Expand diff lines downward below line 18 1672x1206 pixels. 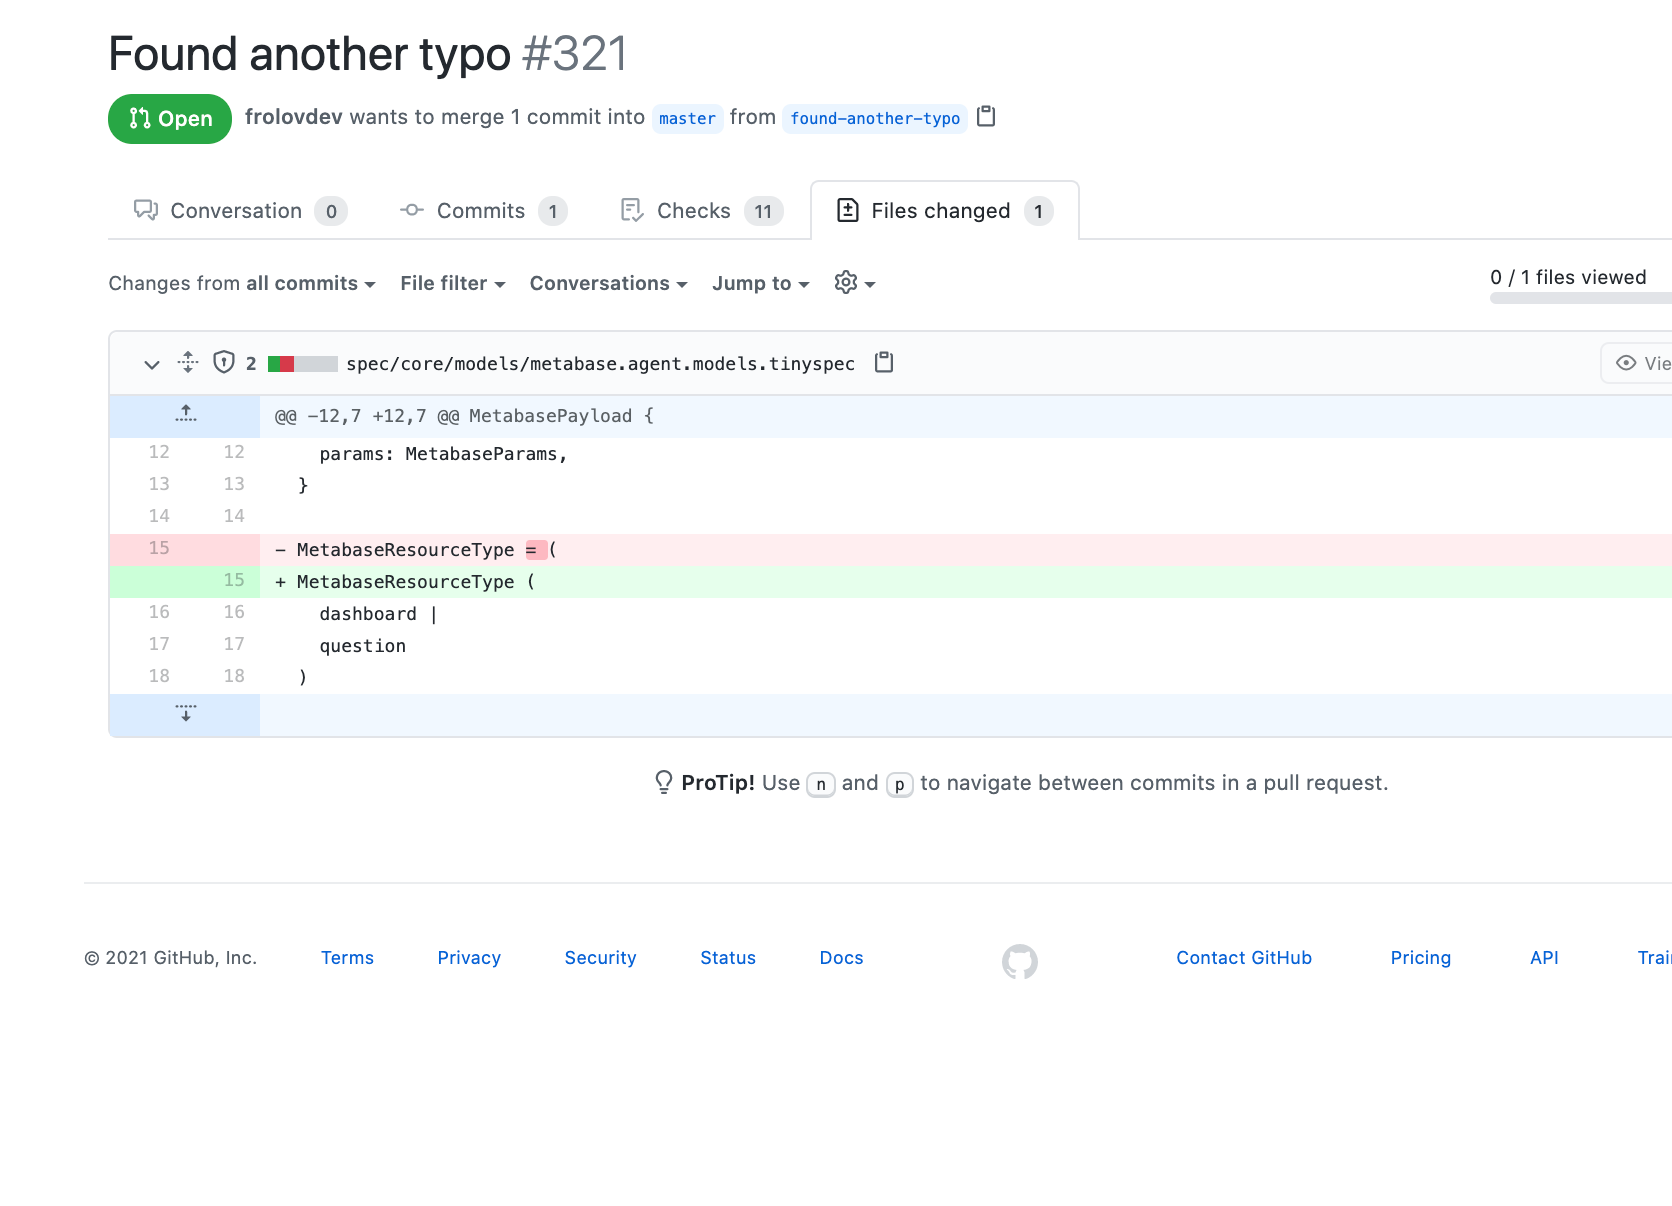185,714
